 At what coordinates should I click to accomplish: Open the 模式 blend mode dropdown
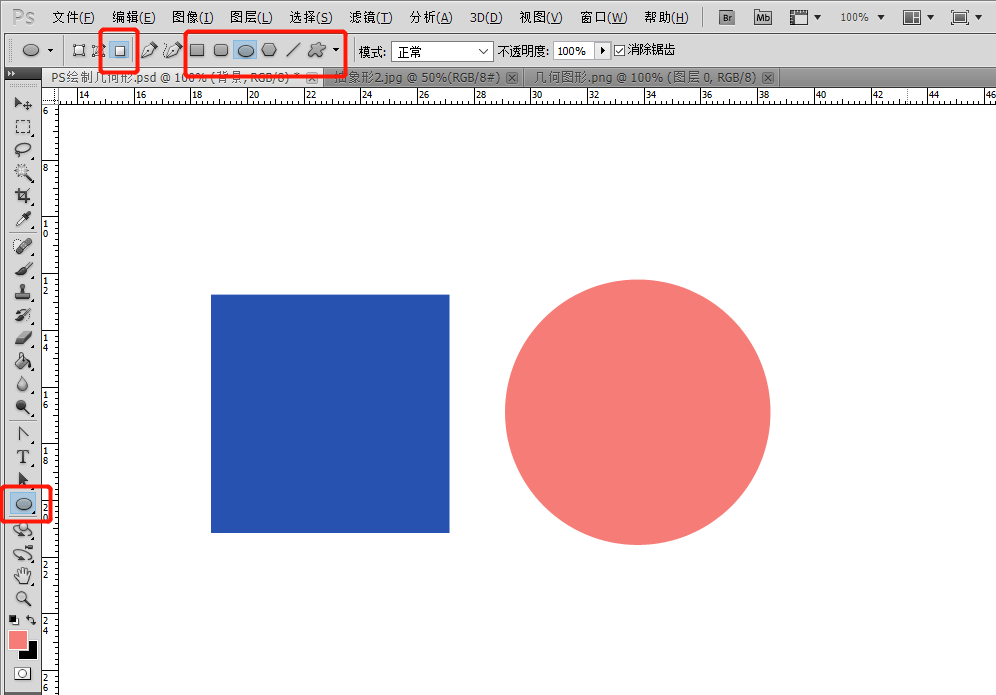[x=442, y=51]
